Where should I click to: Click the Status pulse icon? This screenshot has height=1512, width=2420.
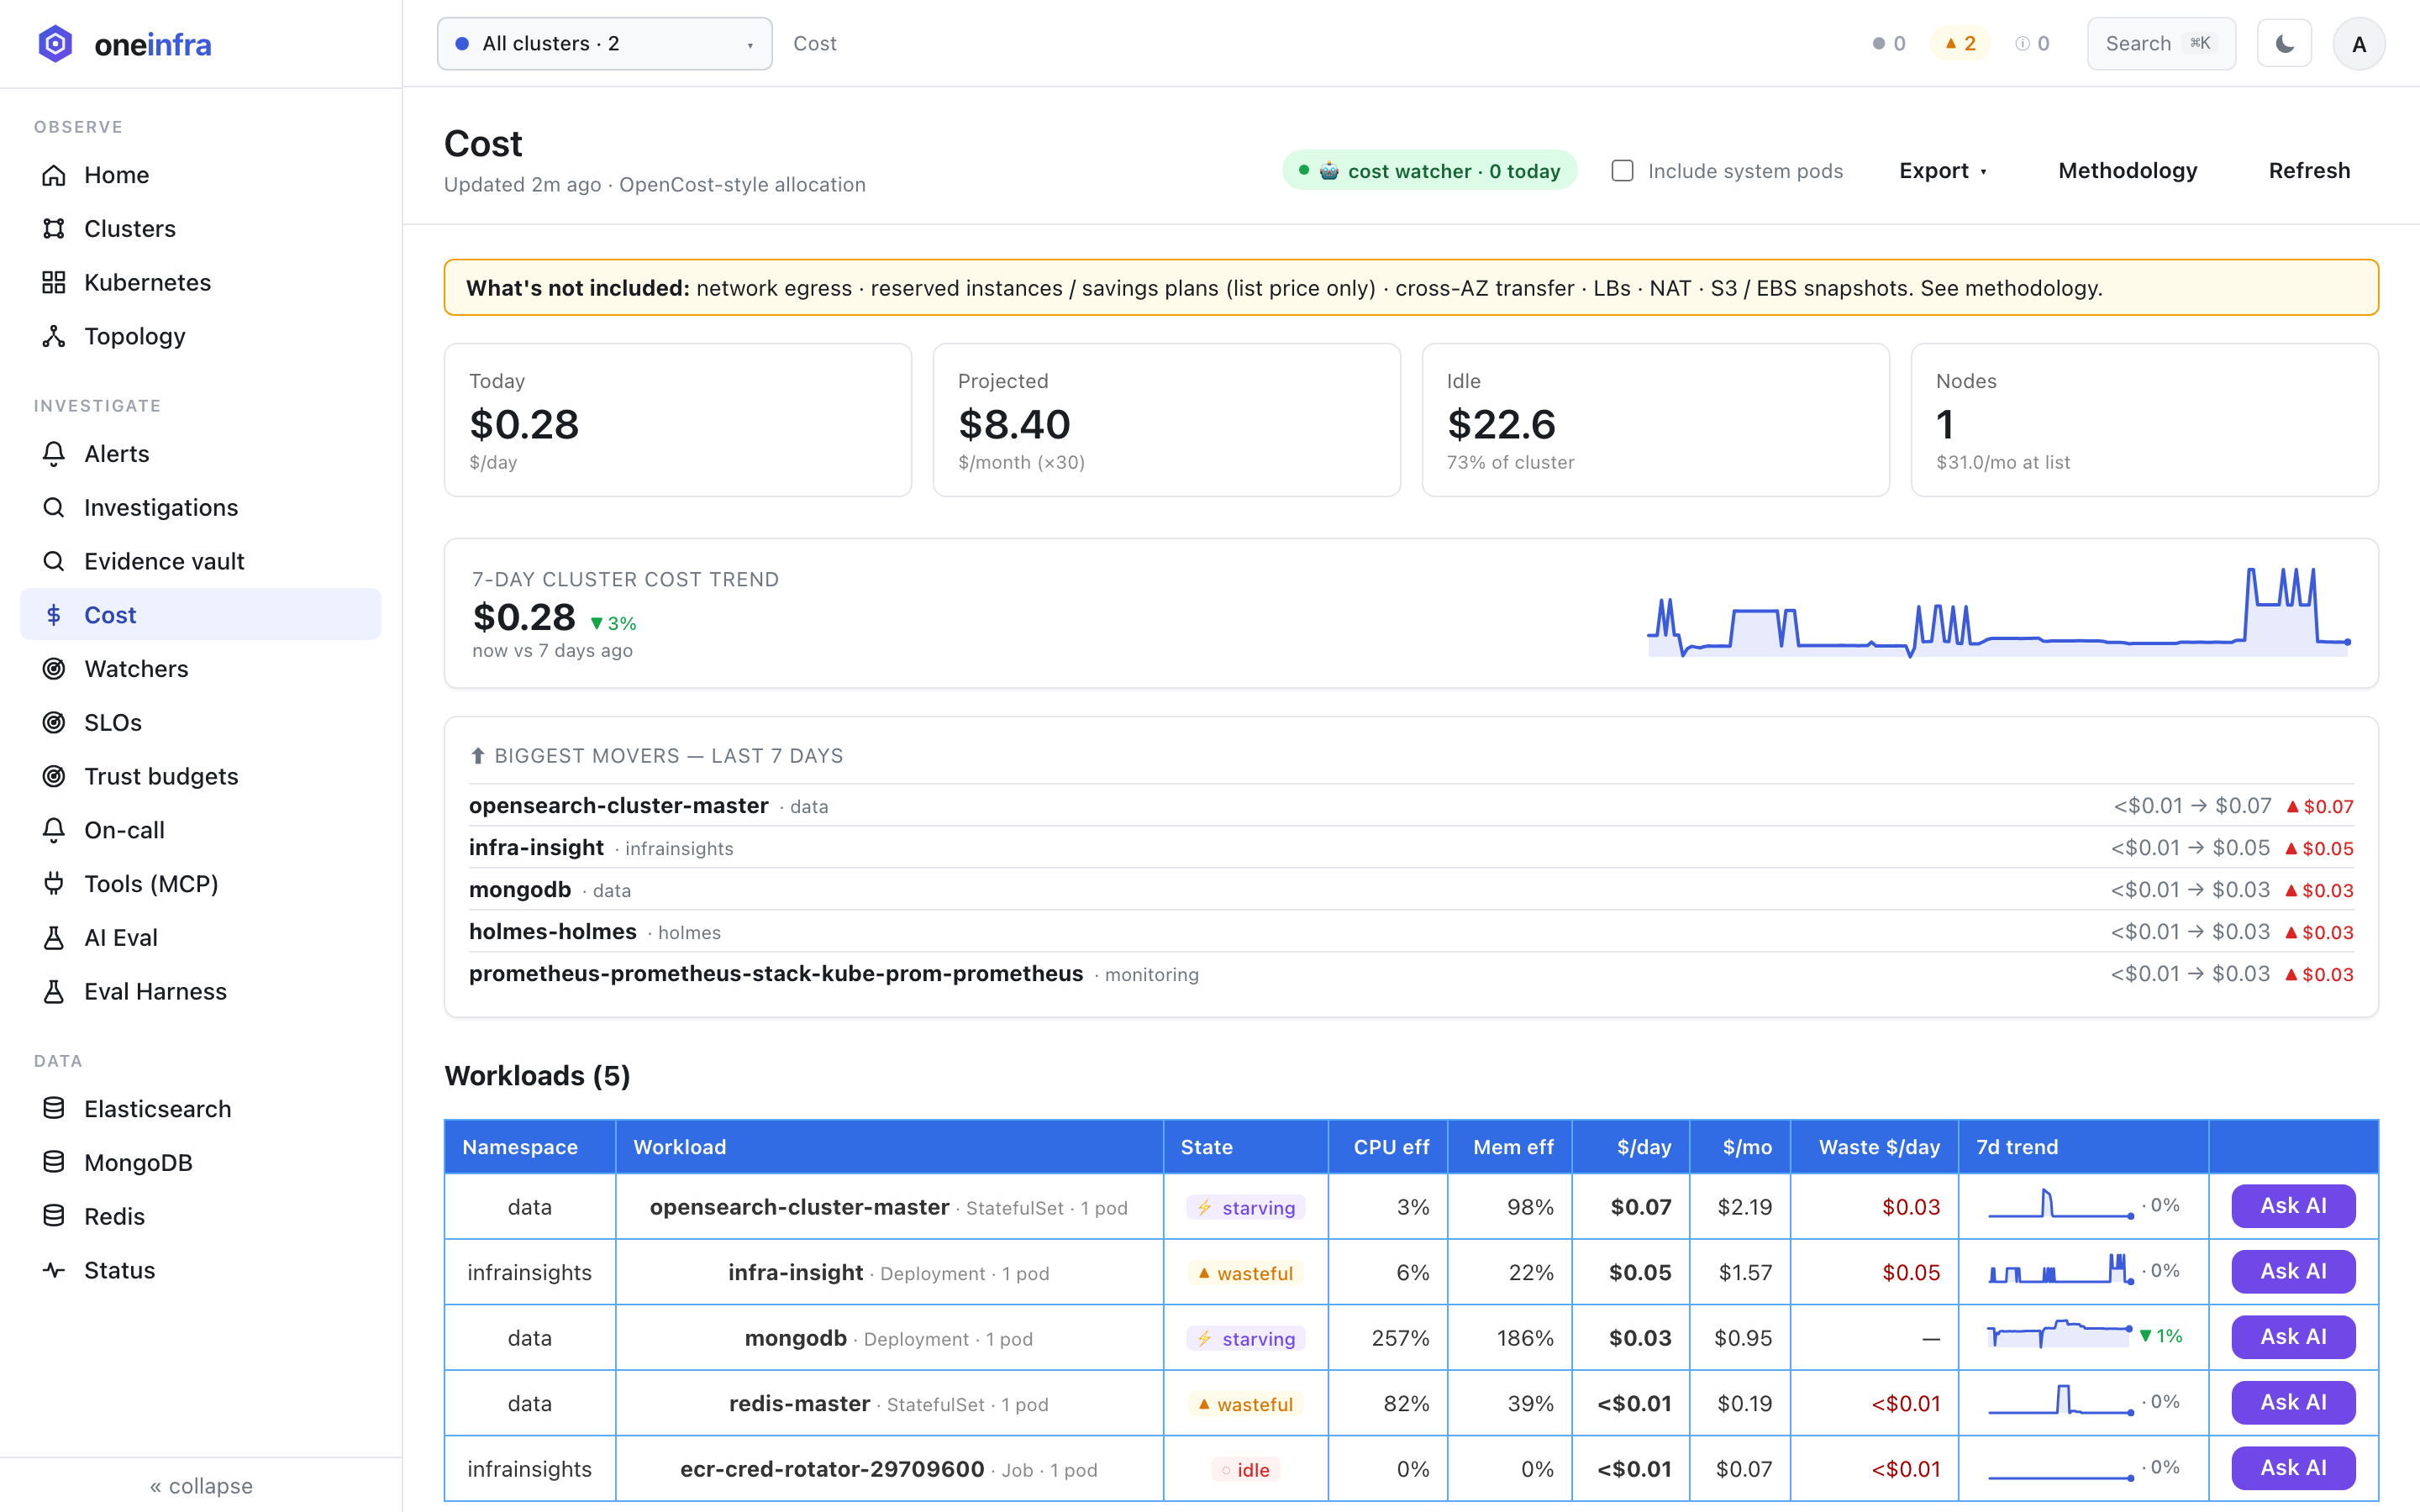click(x=54, y=1271)
